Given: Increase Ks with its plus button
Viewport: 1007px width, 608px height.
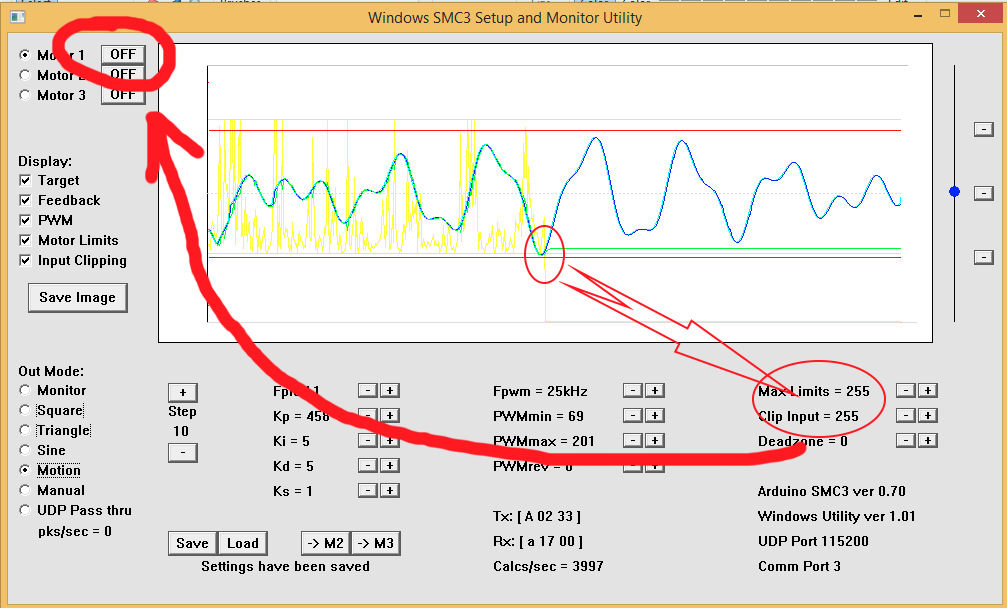Looking at the screenshot, I should pos(390,491).
